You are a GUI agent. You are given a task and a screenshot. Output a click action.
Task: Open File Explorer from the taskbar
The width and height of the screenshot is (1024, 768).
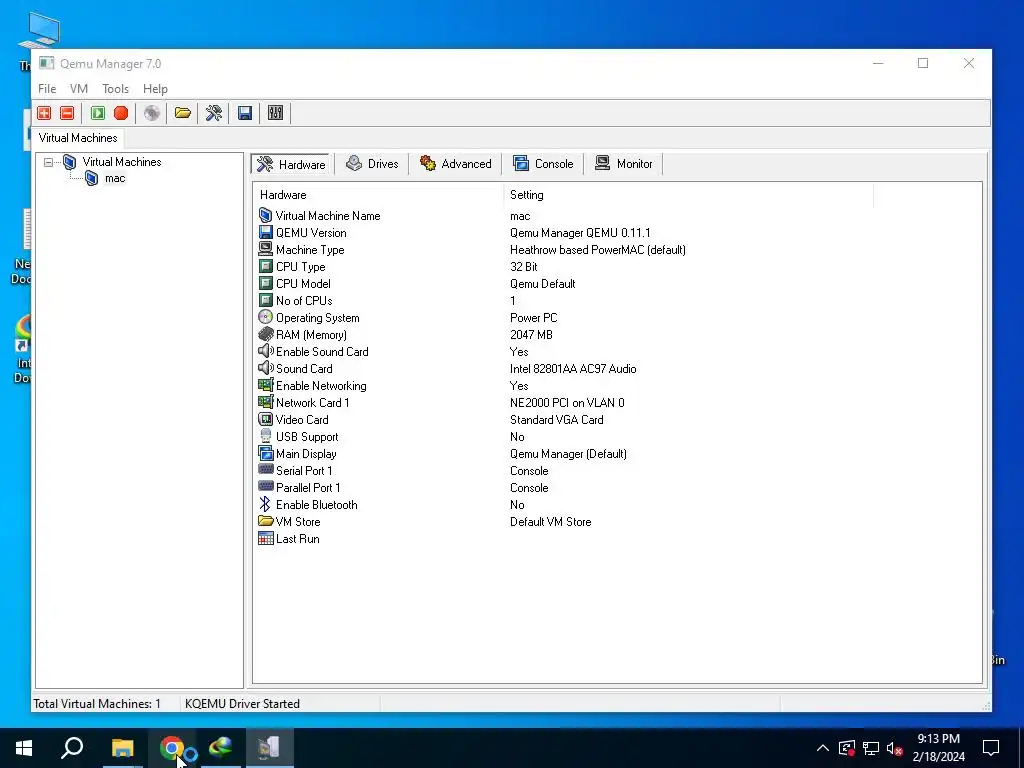tap(123, 748)
